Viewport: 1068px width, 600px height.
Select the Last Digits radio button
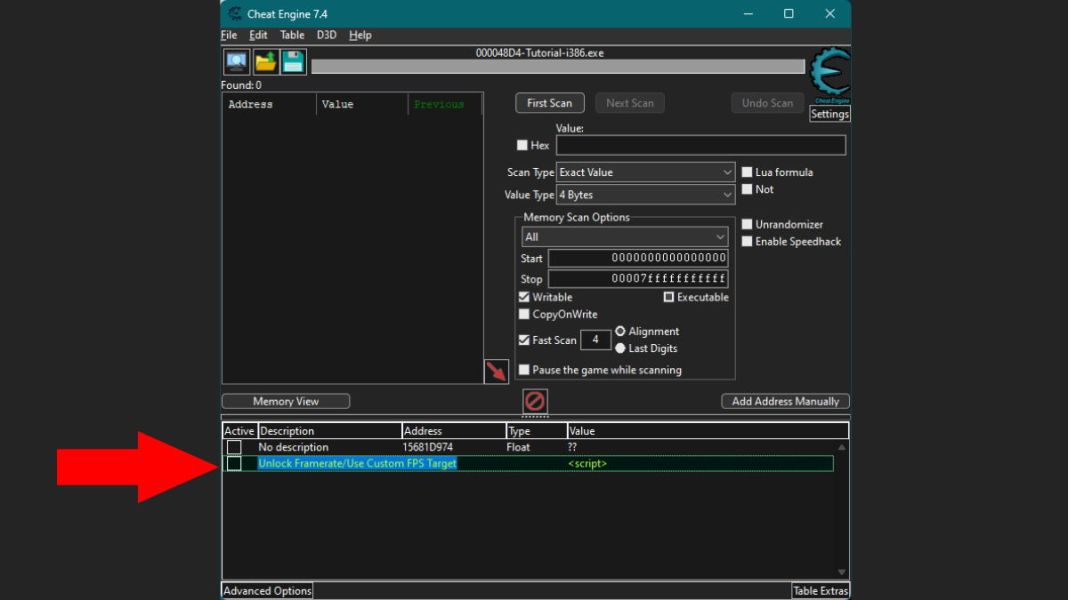(x=620, y=348)
